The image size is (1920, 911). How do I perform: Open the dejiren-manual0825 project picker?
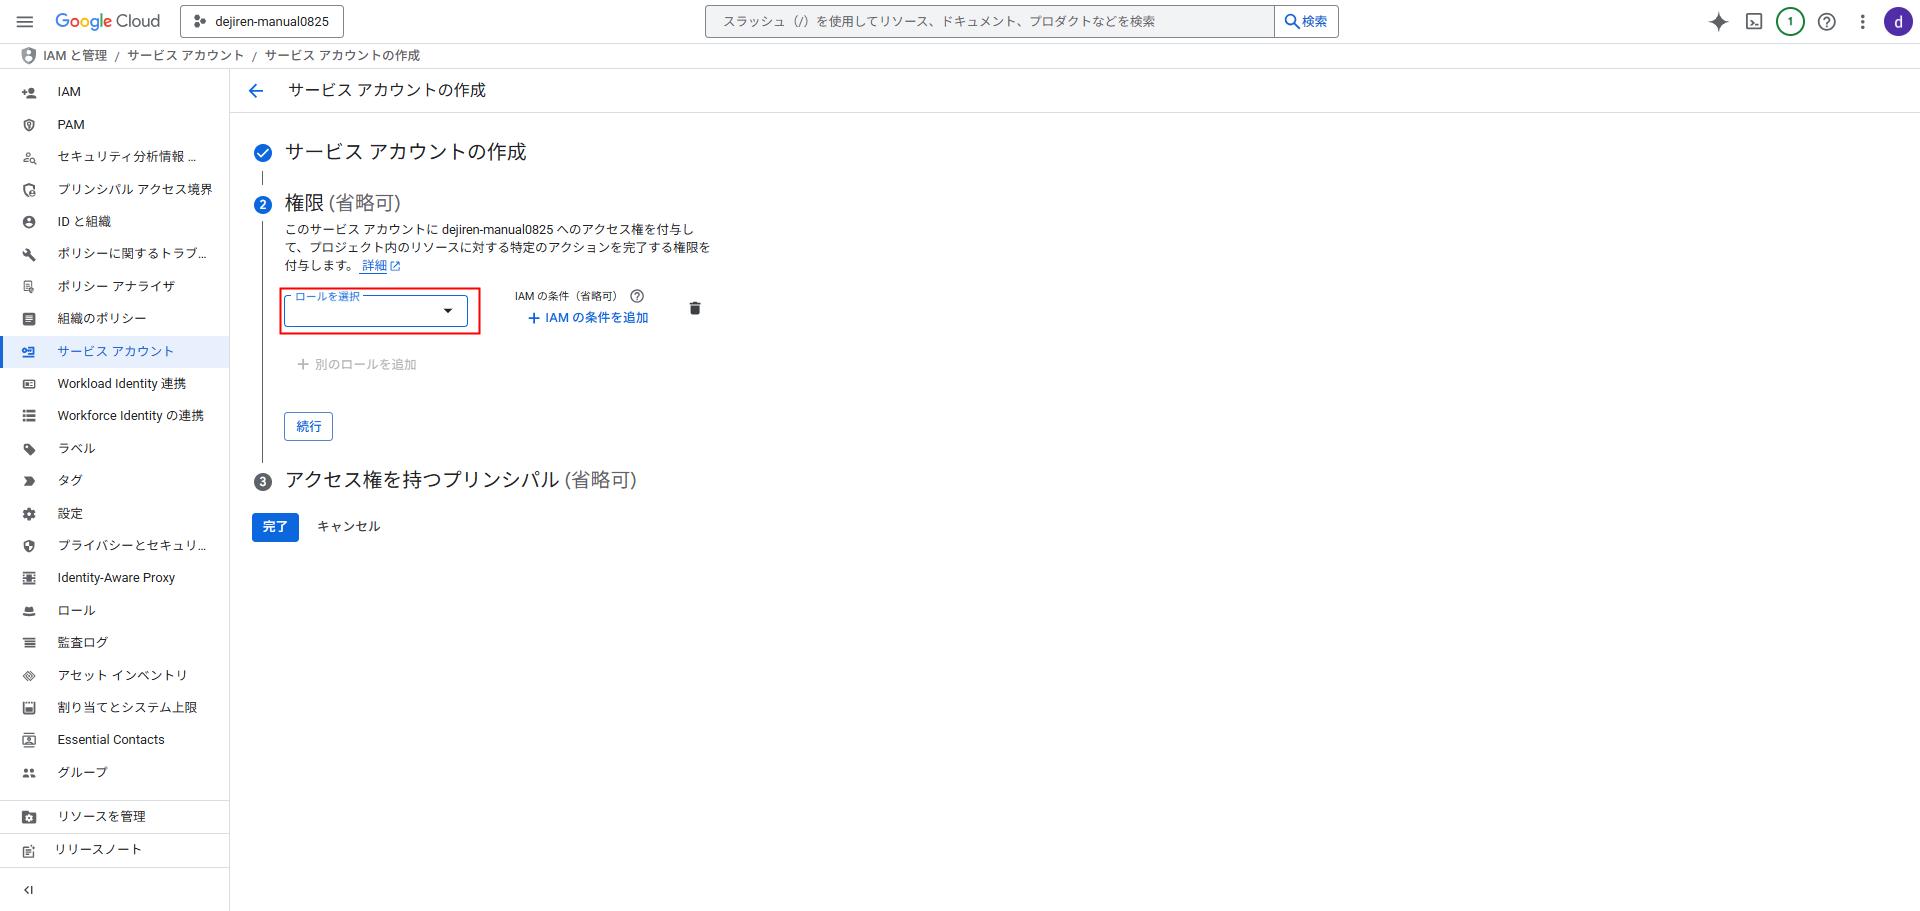click(262, 21)
